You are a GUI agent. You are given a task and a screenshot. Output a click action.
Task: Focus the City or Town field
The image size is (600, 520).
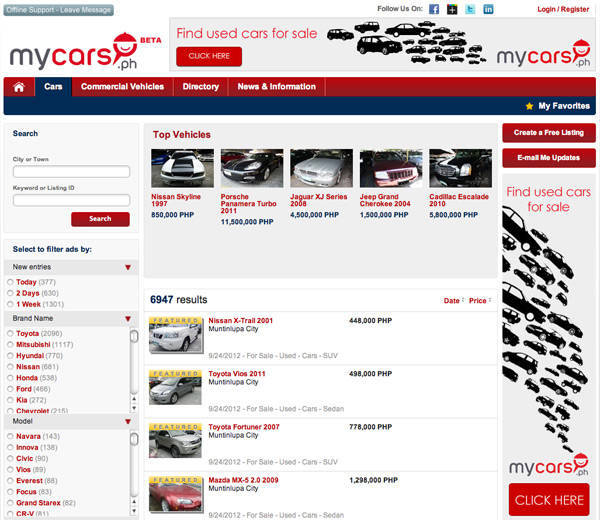tap(72, 171)
